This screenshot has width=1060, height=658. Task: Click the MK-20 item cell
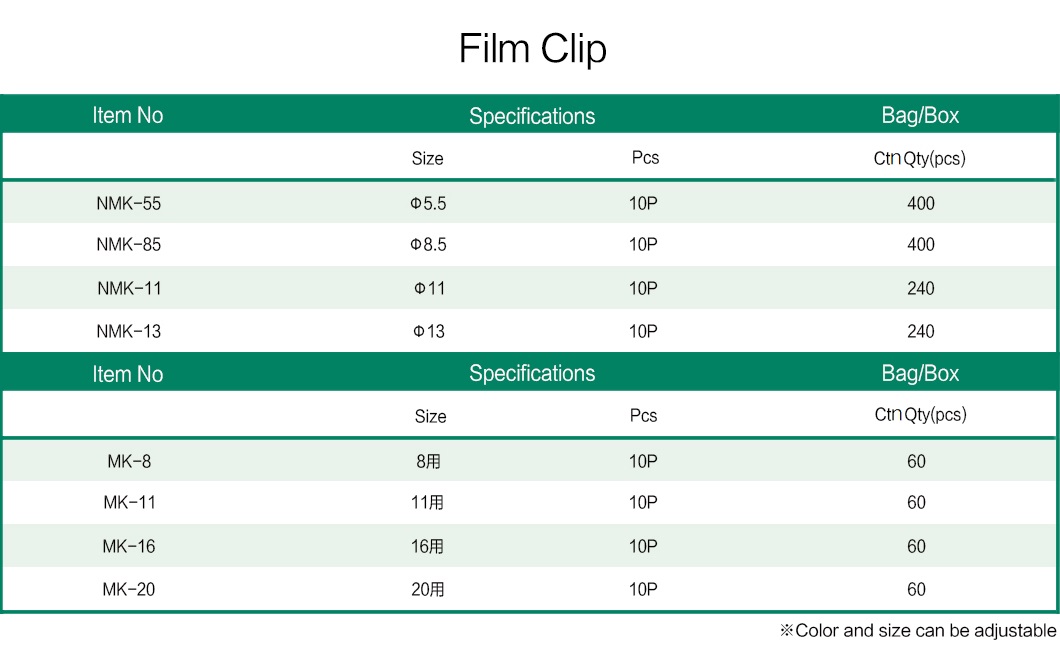[x=128, y=590]
